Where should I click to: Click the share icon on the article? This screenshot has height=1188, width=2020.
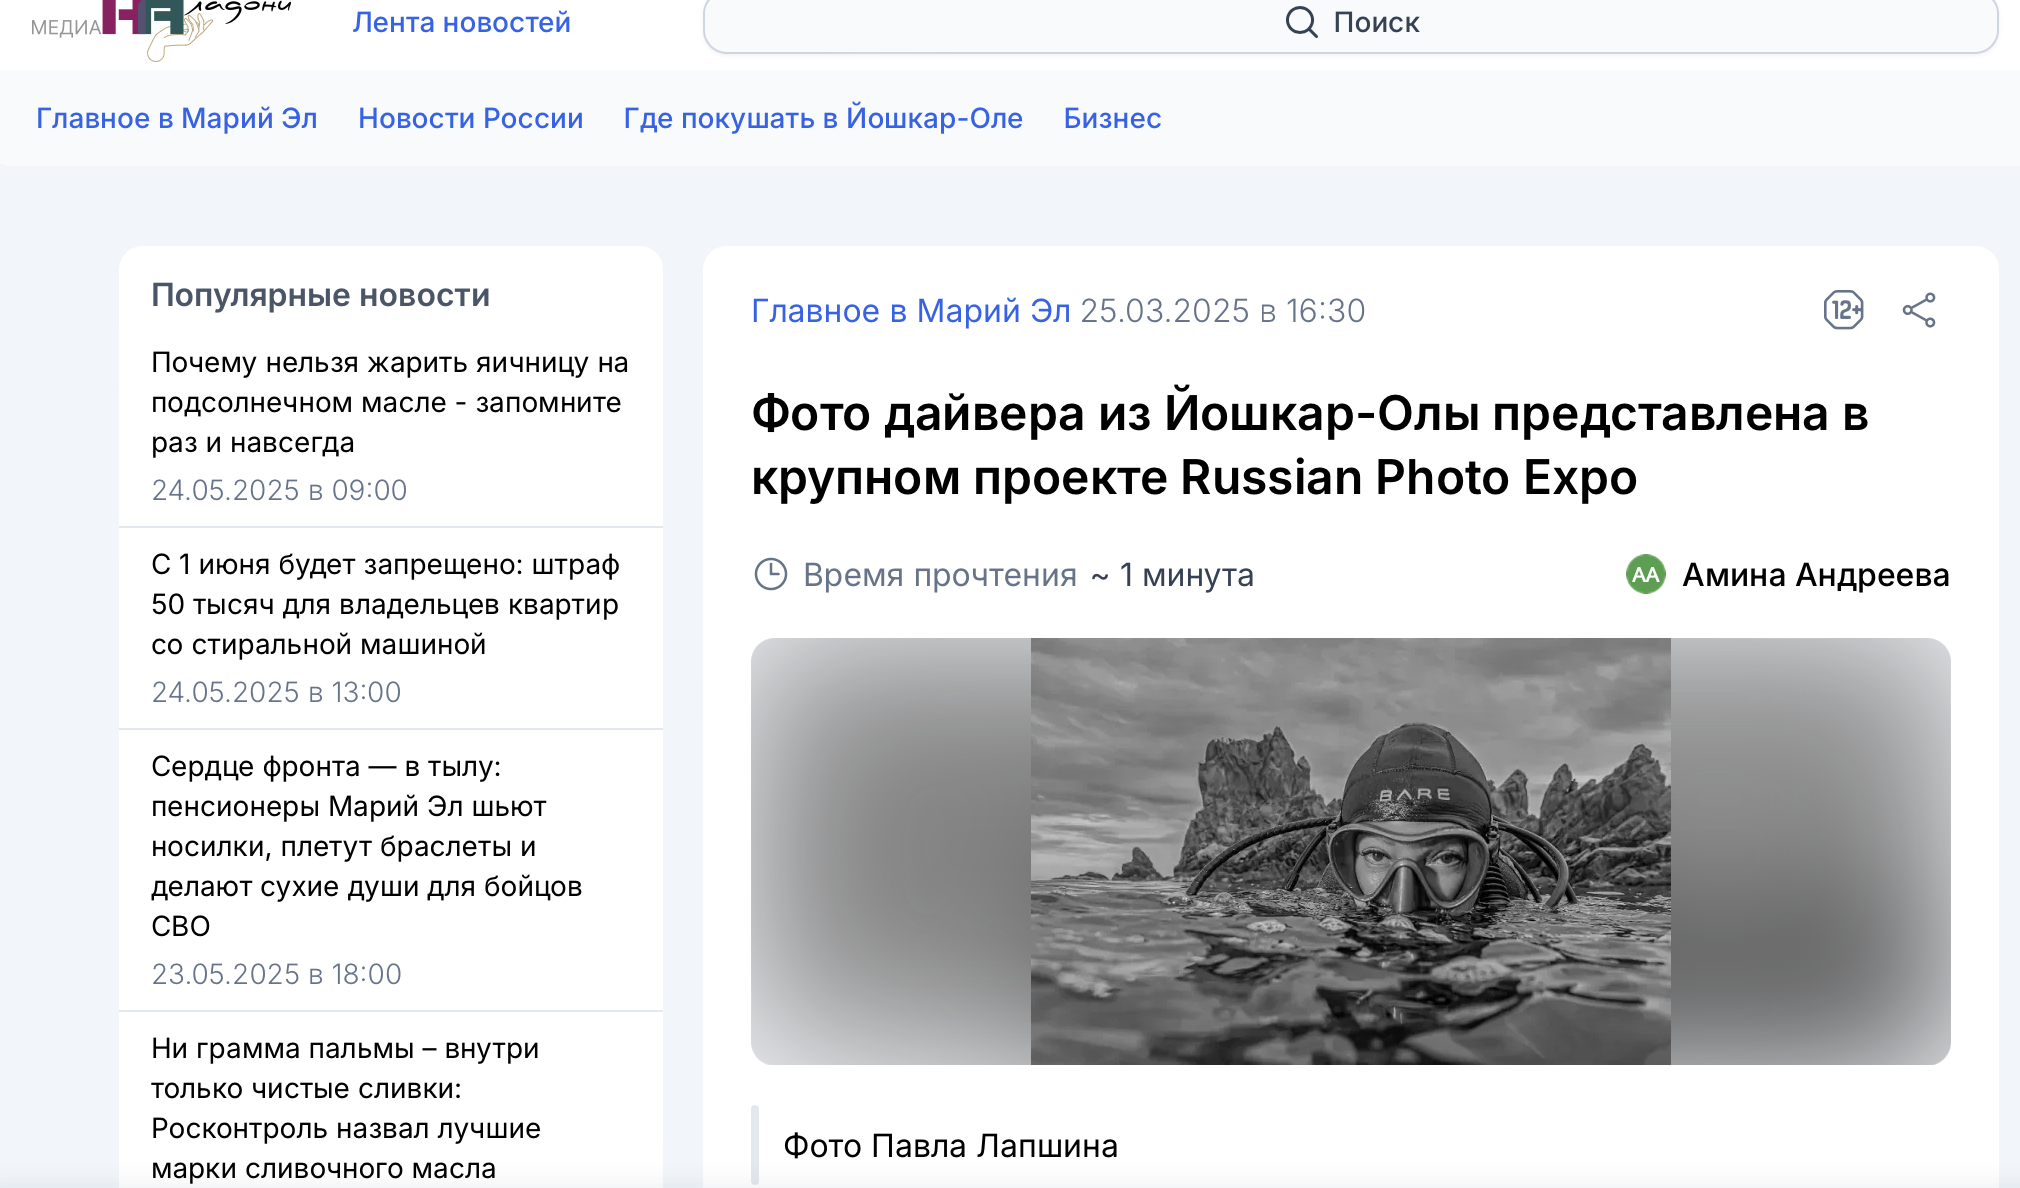point(1918,310)
